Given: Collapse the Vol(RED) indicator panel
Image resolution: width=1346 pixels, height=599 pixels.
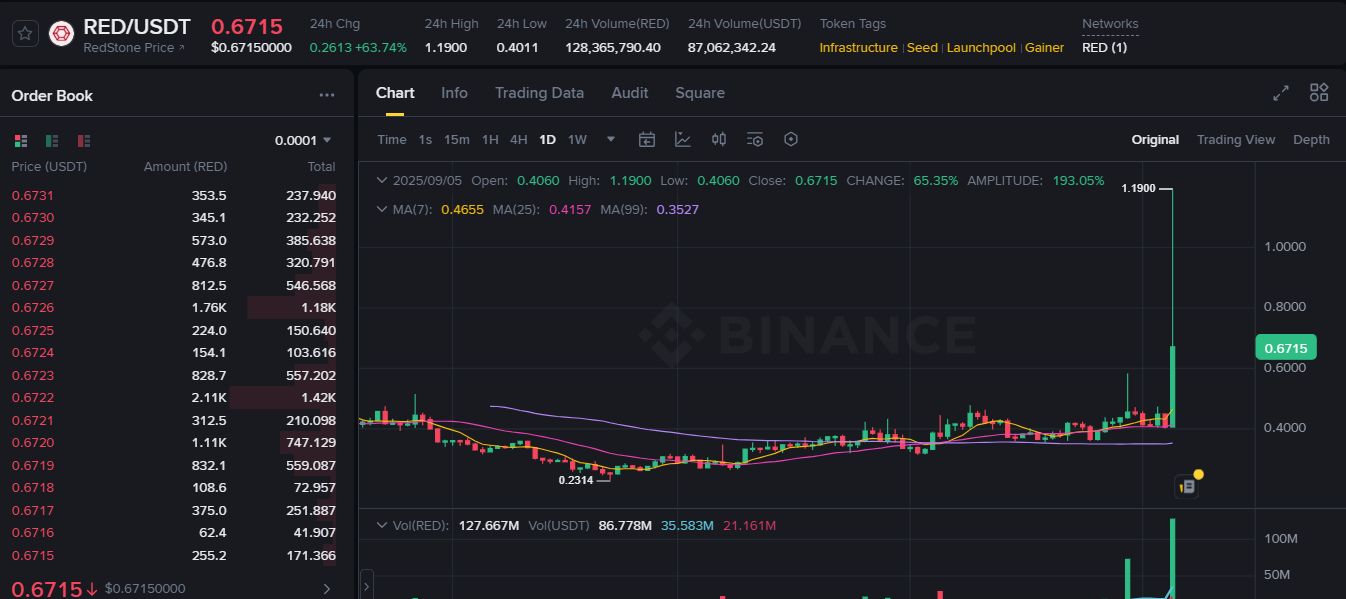Looking at the screenshot, I should [x=383, y=524].
